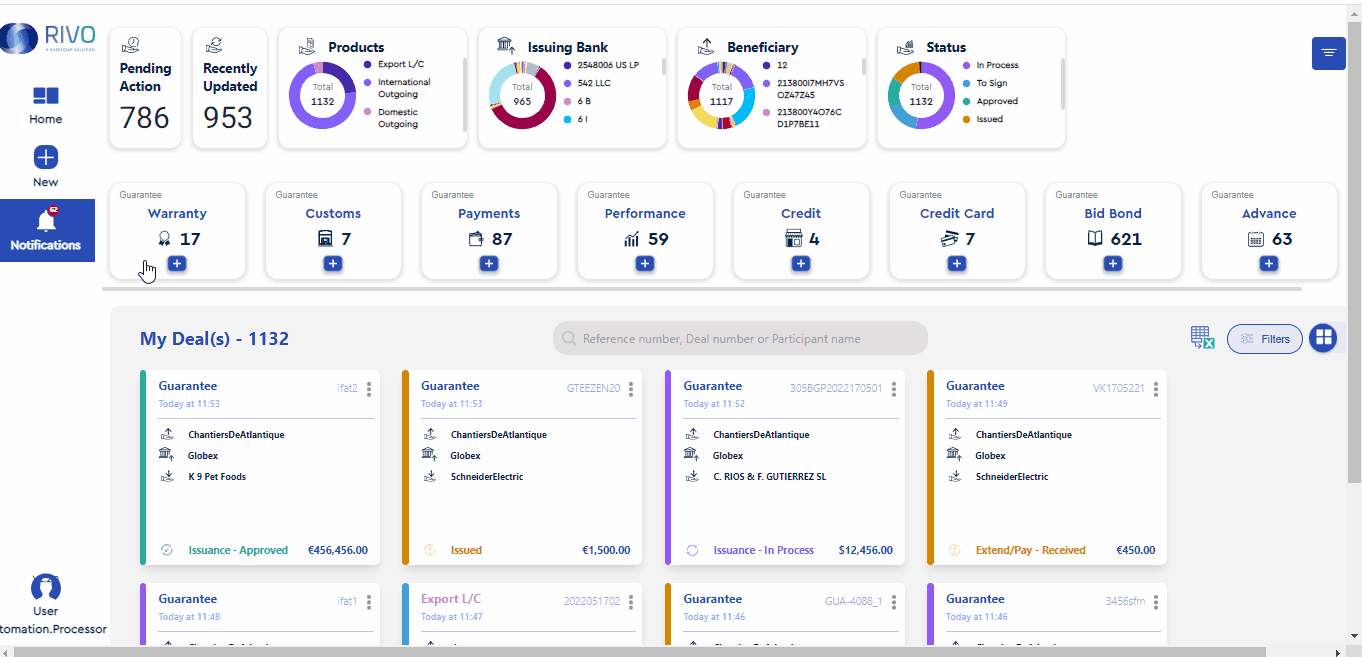Click 'To Sign' legend entry in Status
The width and height of the screenshot is (1362, 657).
[992, 83]
